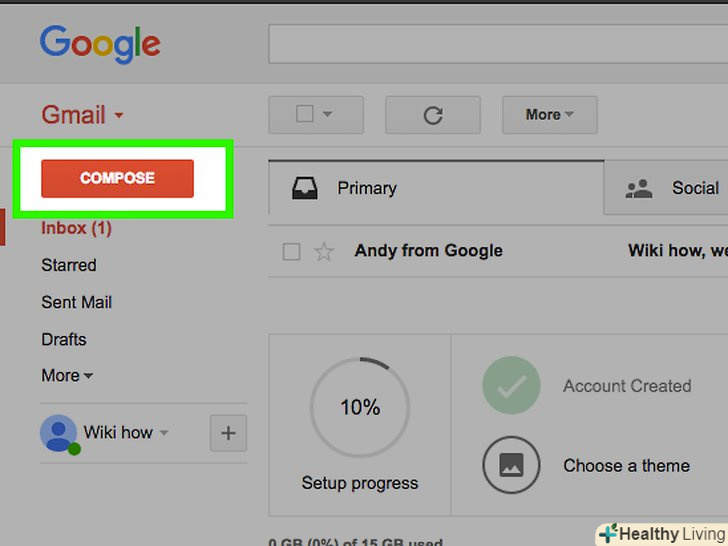This screenshot has height=546, width=728.
Task: Click the green Account Created checkmark
Action: click(x=511, y=385)
